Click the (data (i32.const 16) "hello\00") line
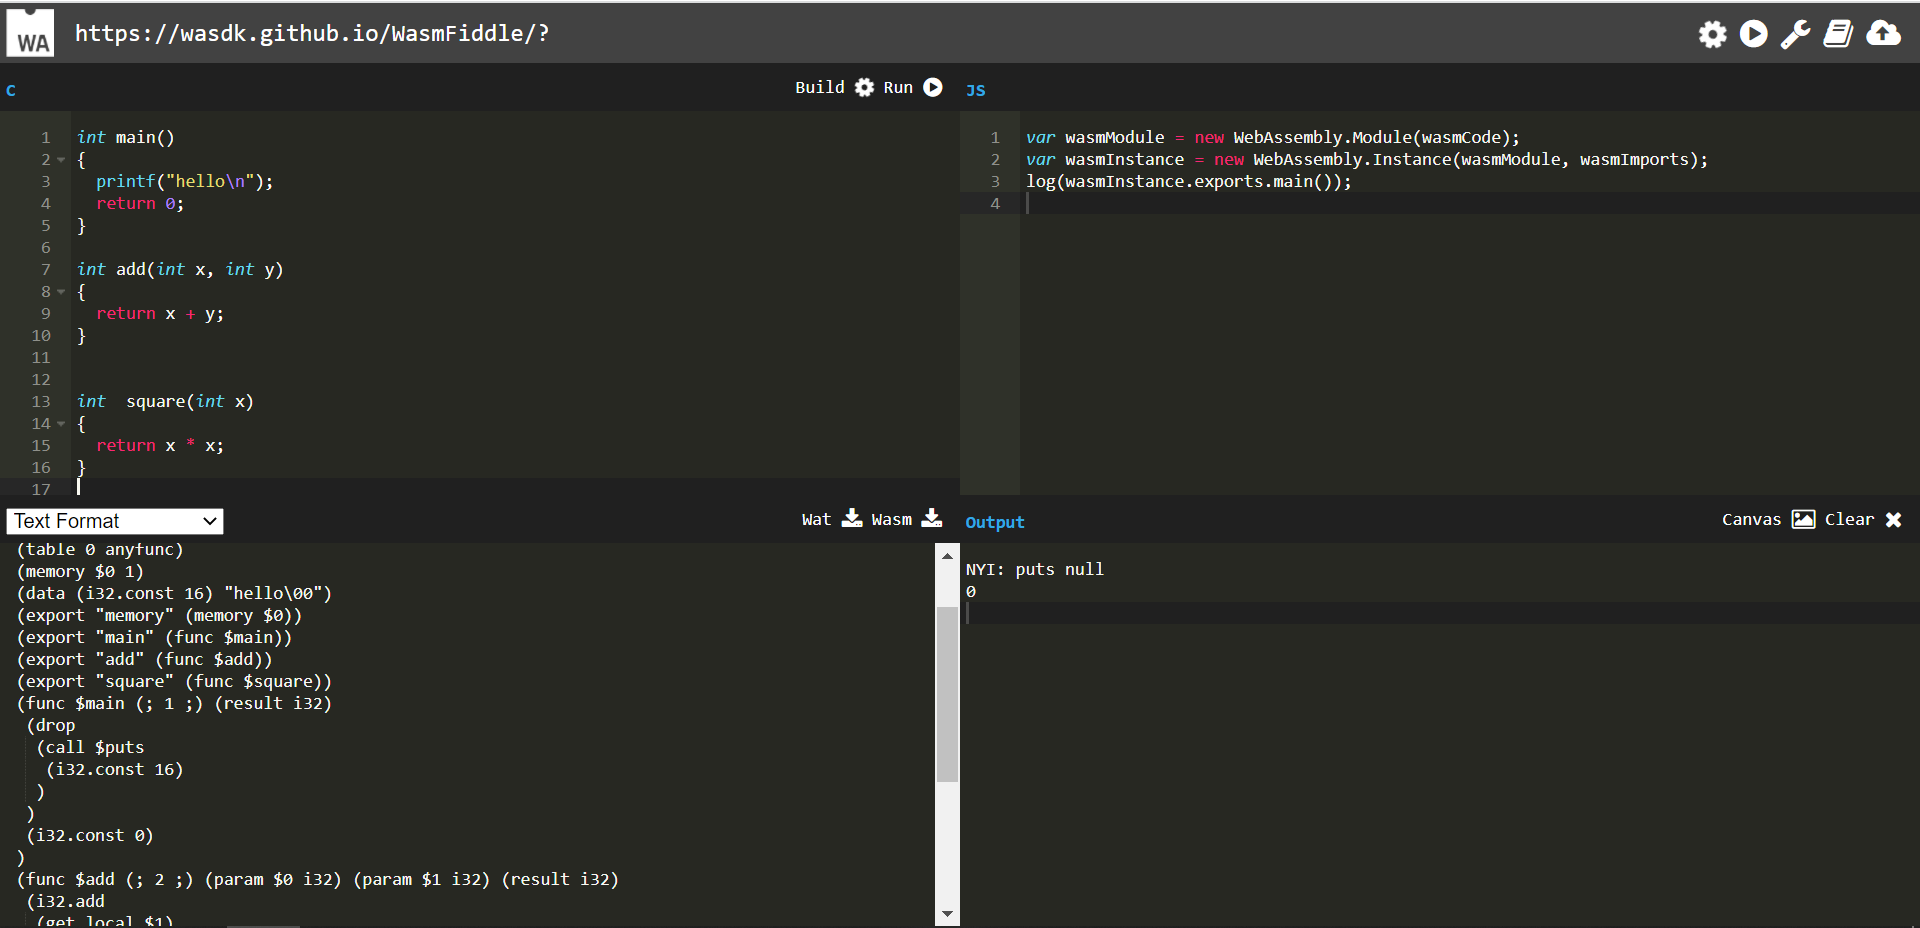Screen dimensions: 1920x928 (174, 593)
